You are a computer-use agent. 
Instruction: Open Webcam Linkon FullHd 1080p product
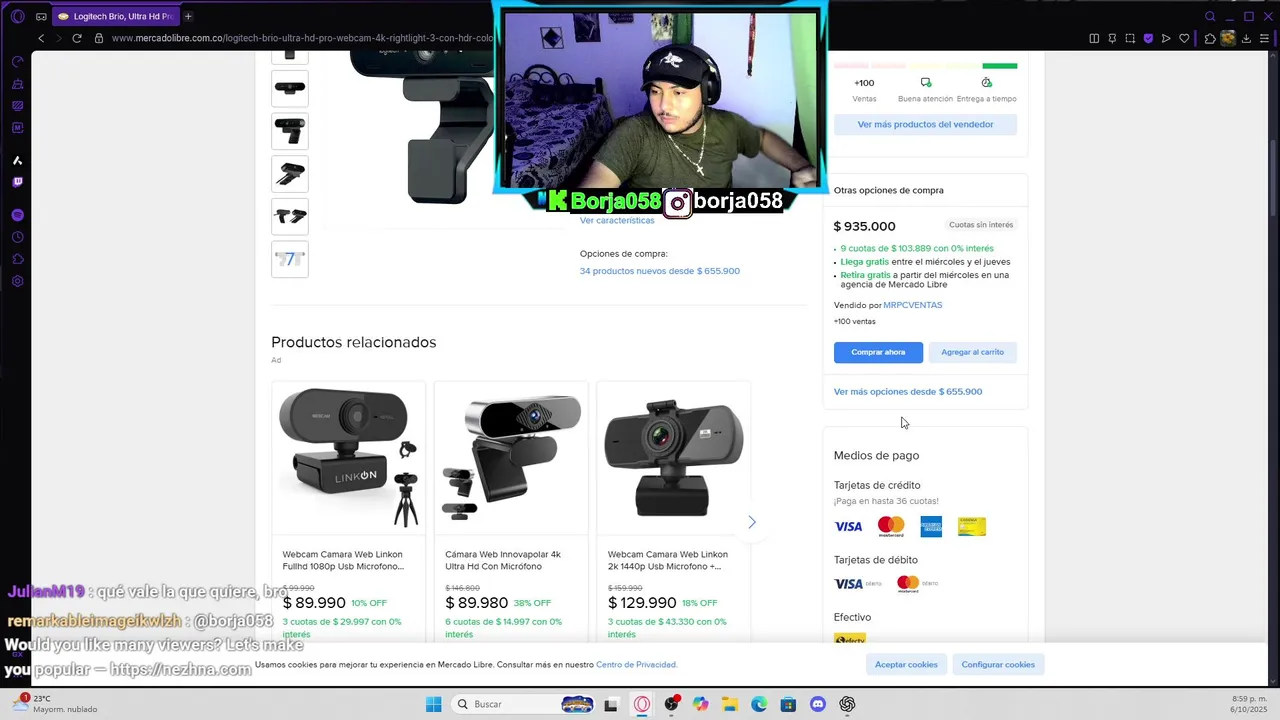(343, 560)
